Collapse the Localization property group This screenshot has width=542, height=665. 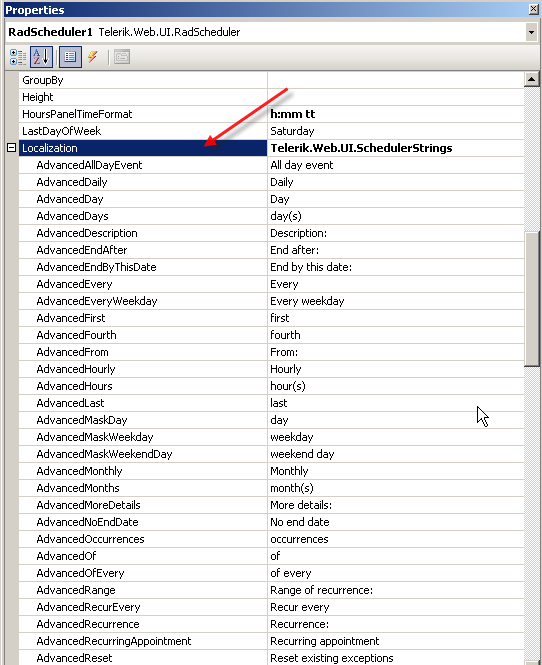click(11, 148)
